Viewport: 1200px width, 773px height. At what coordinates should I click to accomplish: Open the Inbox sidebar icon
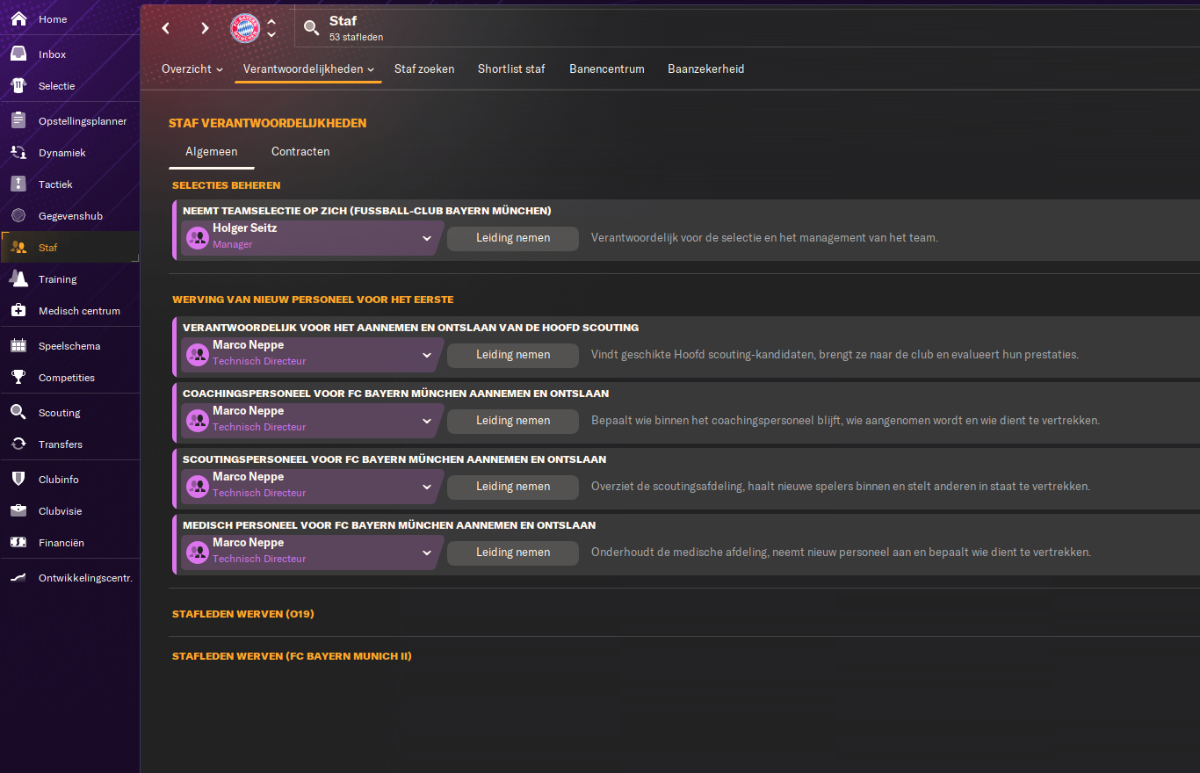point(18,54)
